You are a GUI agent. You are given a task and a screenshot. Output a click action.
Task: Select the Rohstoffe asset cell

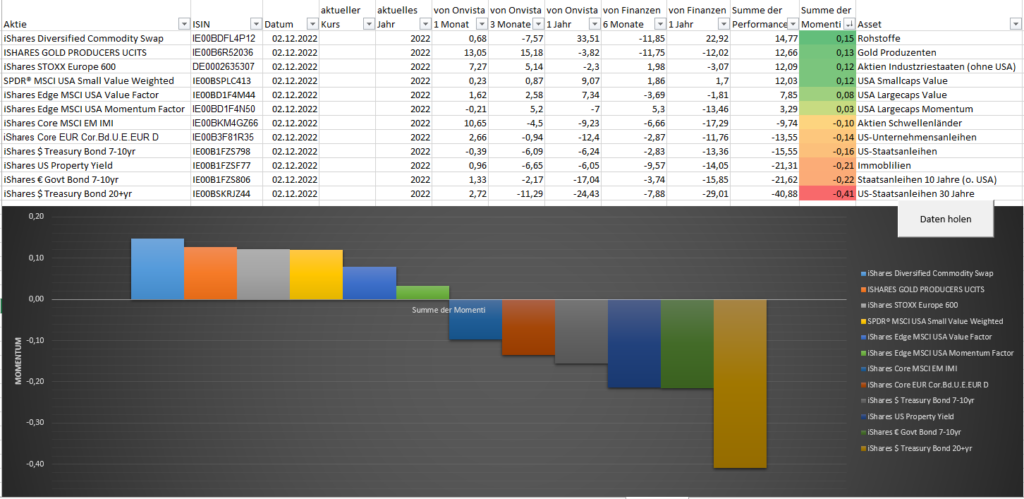pos(939,39)
